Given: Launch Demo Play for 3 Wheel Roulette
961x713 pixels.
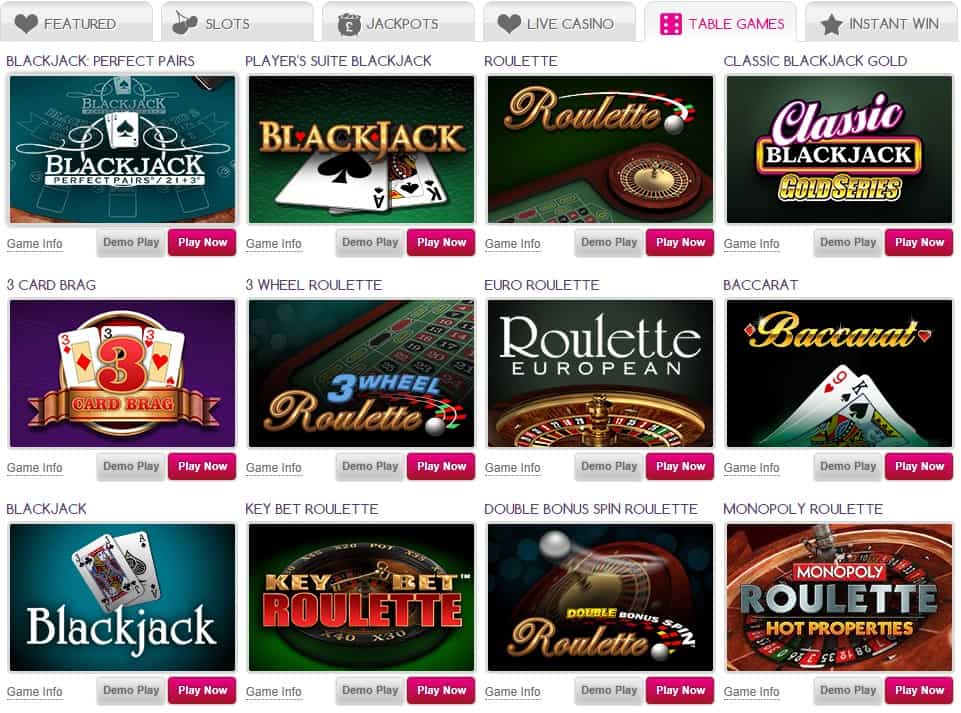Looking at the screenshot, I should click(x=370, y=467).
